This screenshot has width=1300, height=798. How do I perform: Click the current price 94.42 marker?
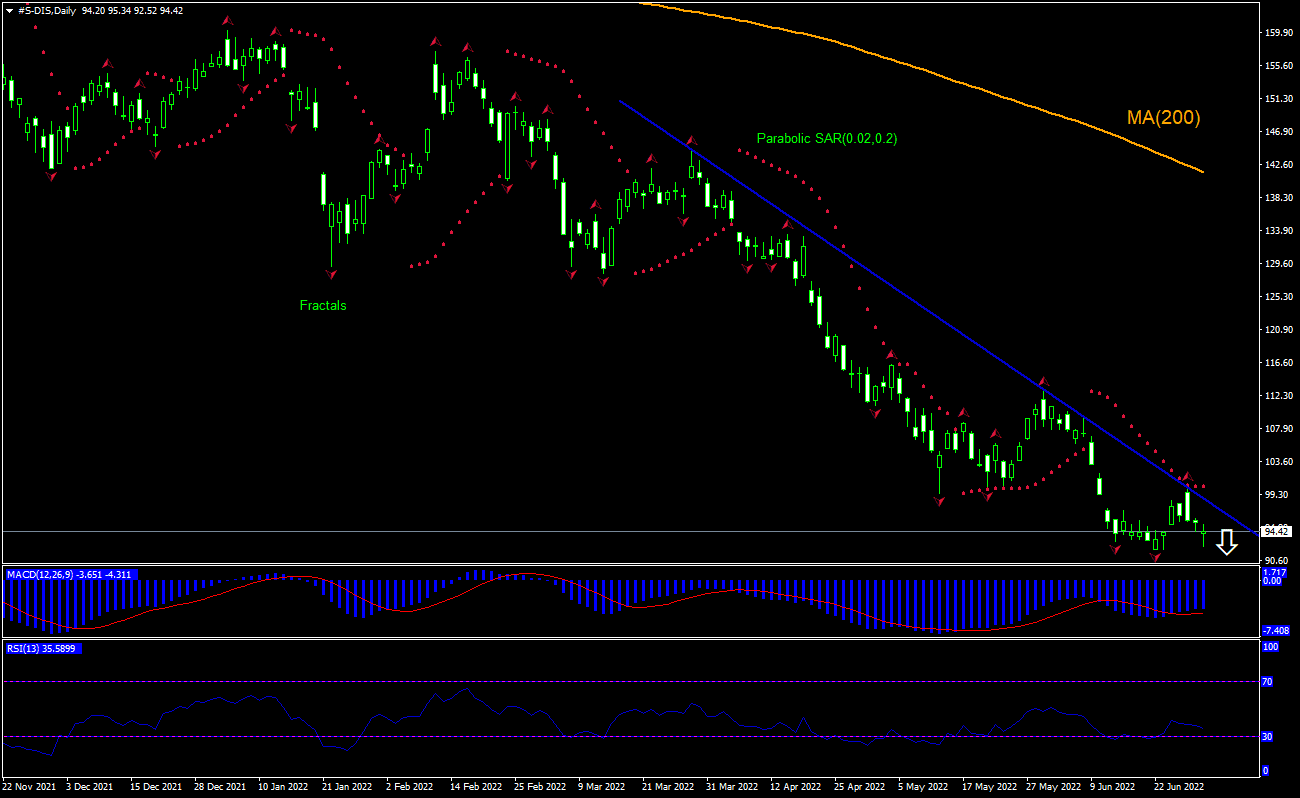point(1277,532)
